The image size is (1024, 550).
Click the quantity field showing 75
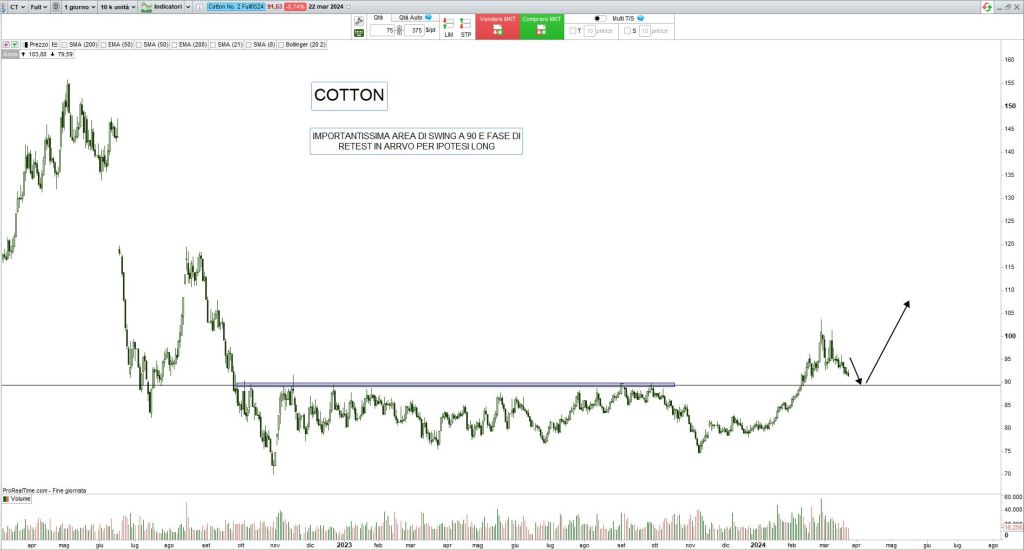(x=382, y=31)
